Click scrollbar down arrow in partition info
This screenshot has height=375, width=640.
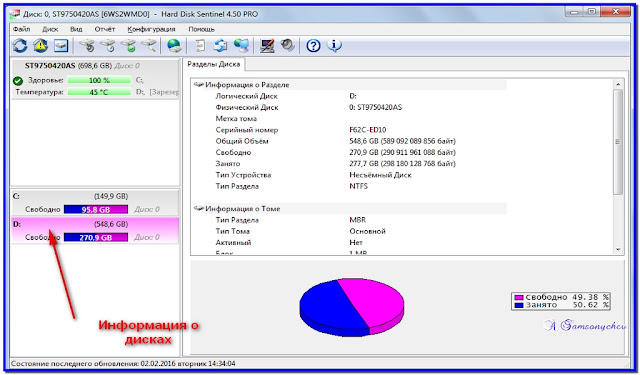point(618,249)
